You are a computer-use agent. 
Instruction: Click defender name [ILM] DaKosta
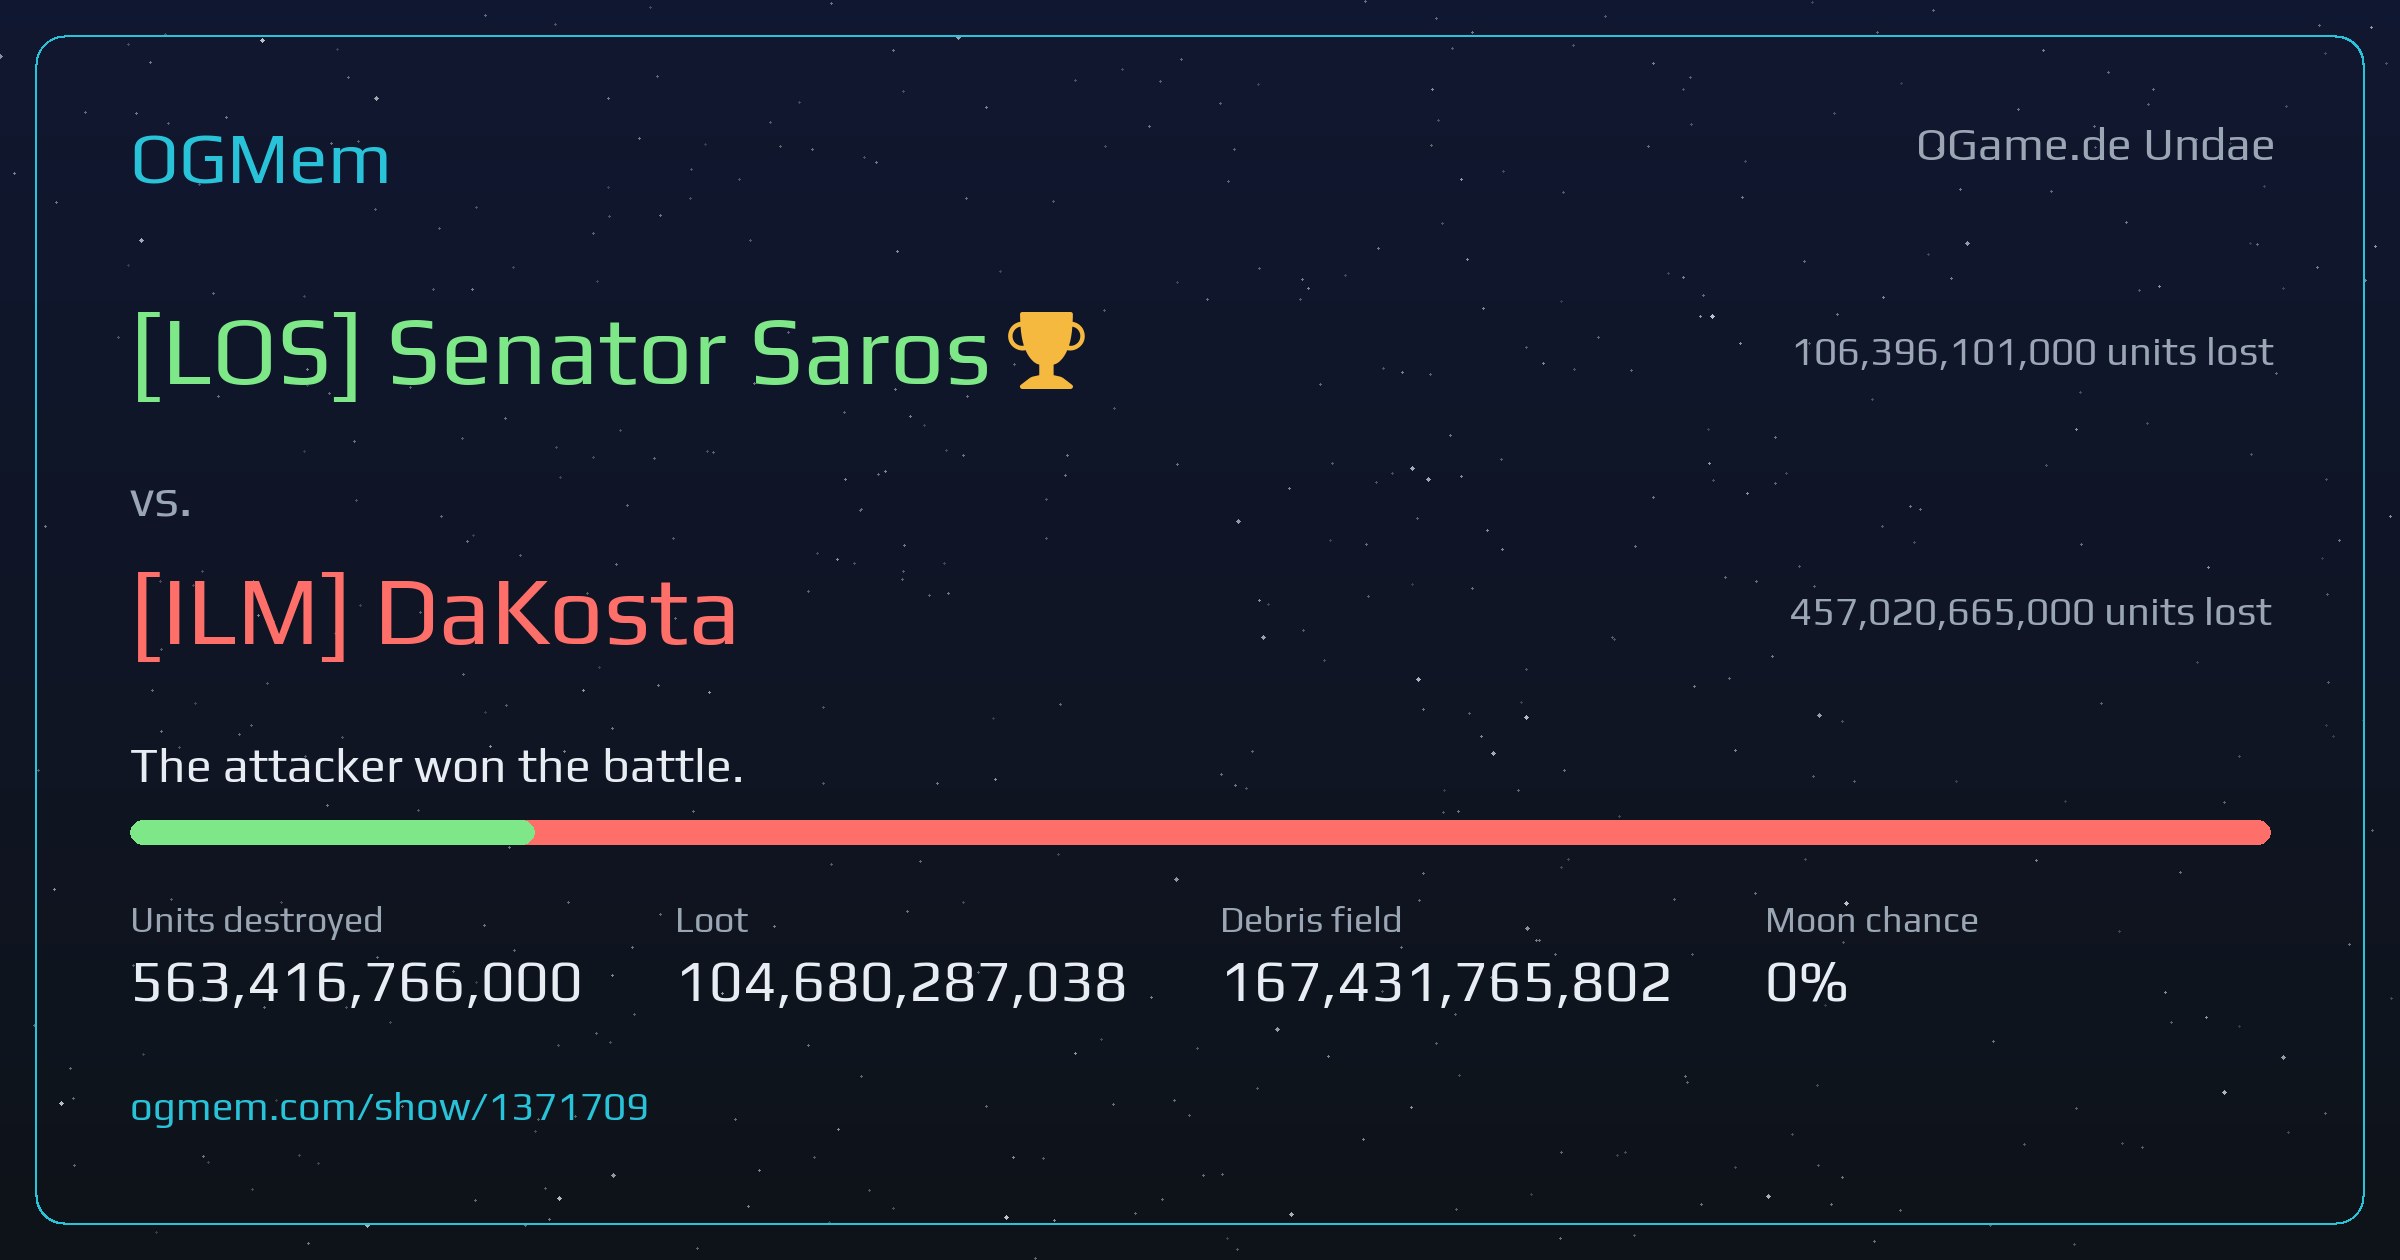(435, 614)
